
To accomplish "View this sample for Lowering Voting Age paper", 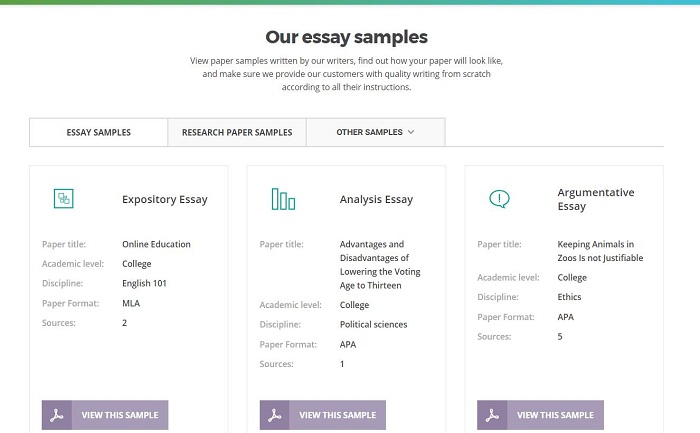I will (323, 415).
